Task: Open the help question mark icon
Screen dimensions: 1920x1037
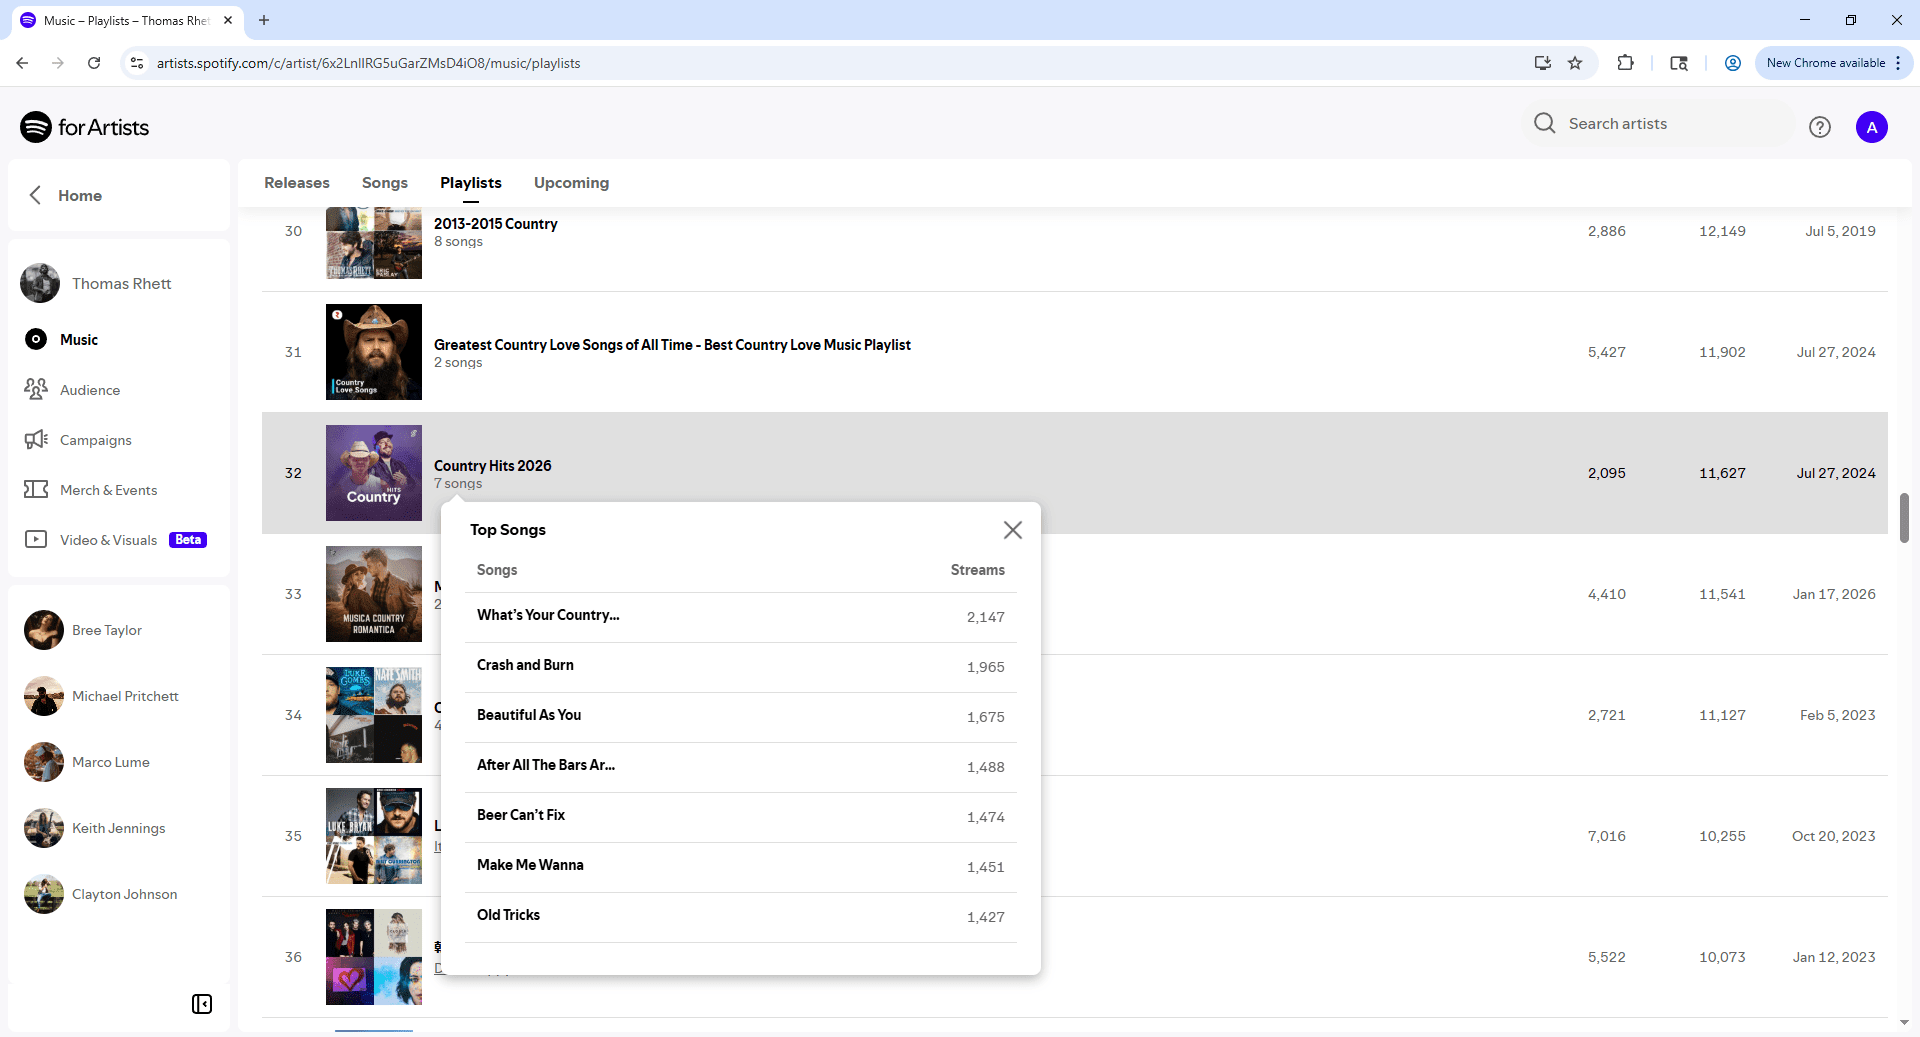Action: coord(1820,127)
